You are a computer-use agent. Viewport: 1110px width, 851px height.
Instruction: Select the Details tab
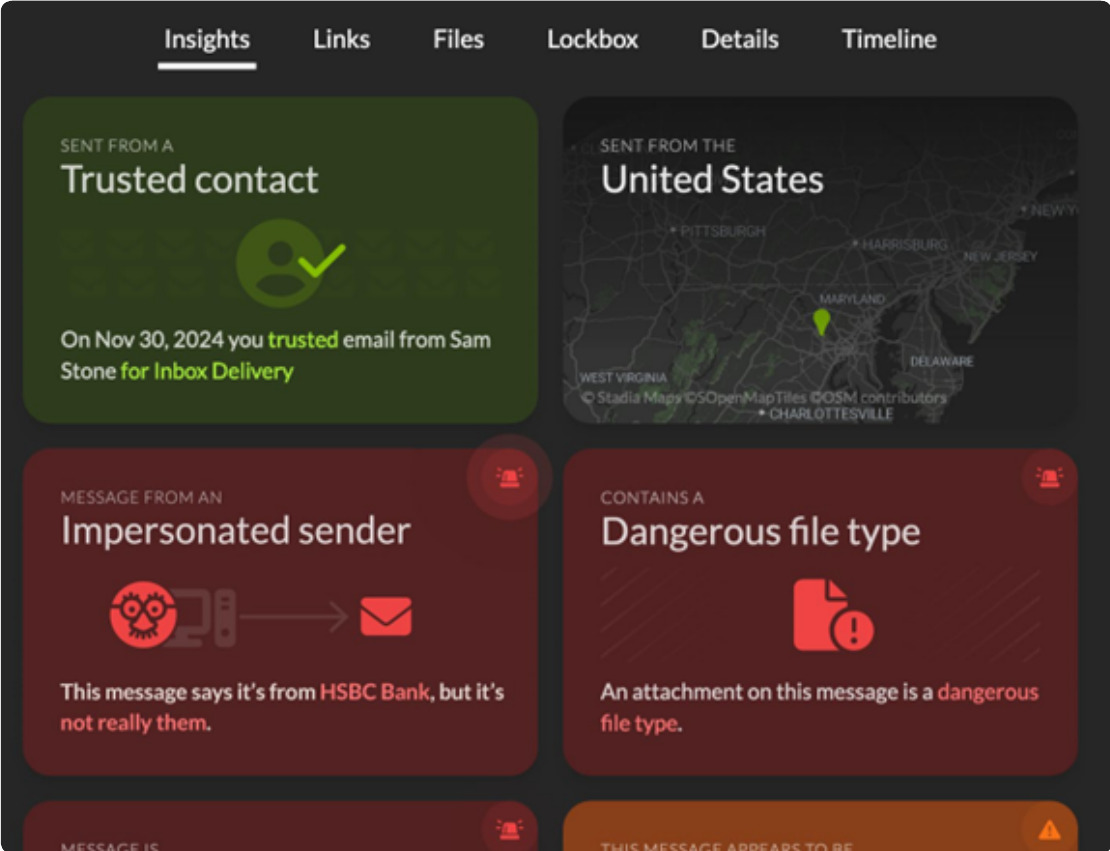click(x=740, y=40)
